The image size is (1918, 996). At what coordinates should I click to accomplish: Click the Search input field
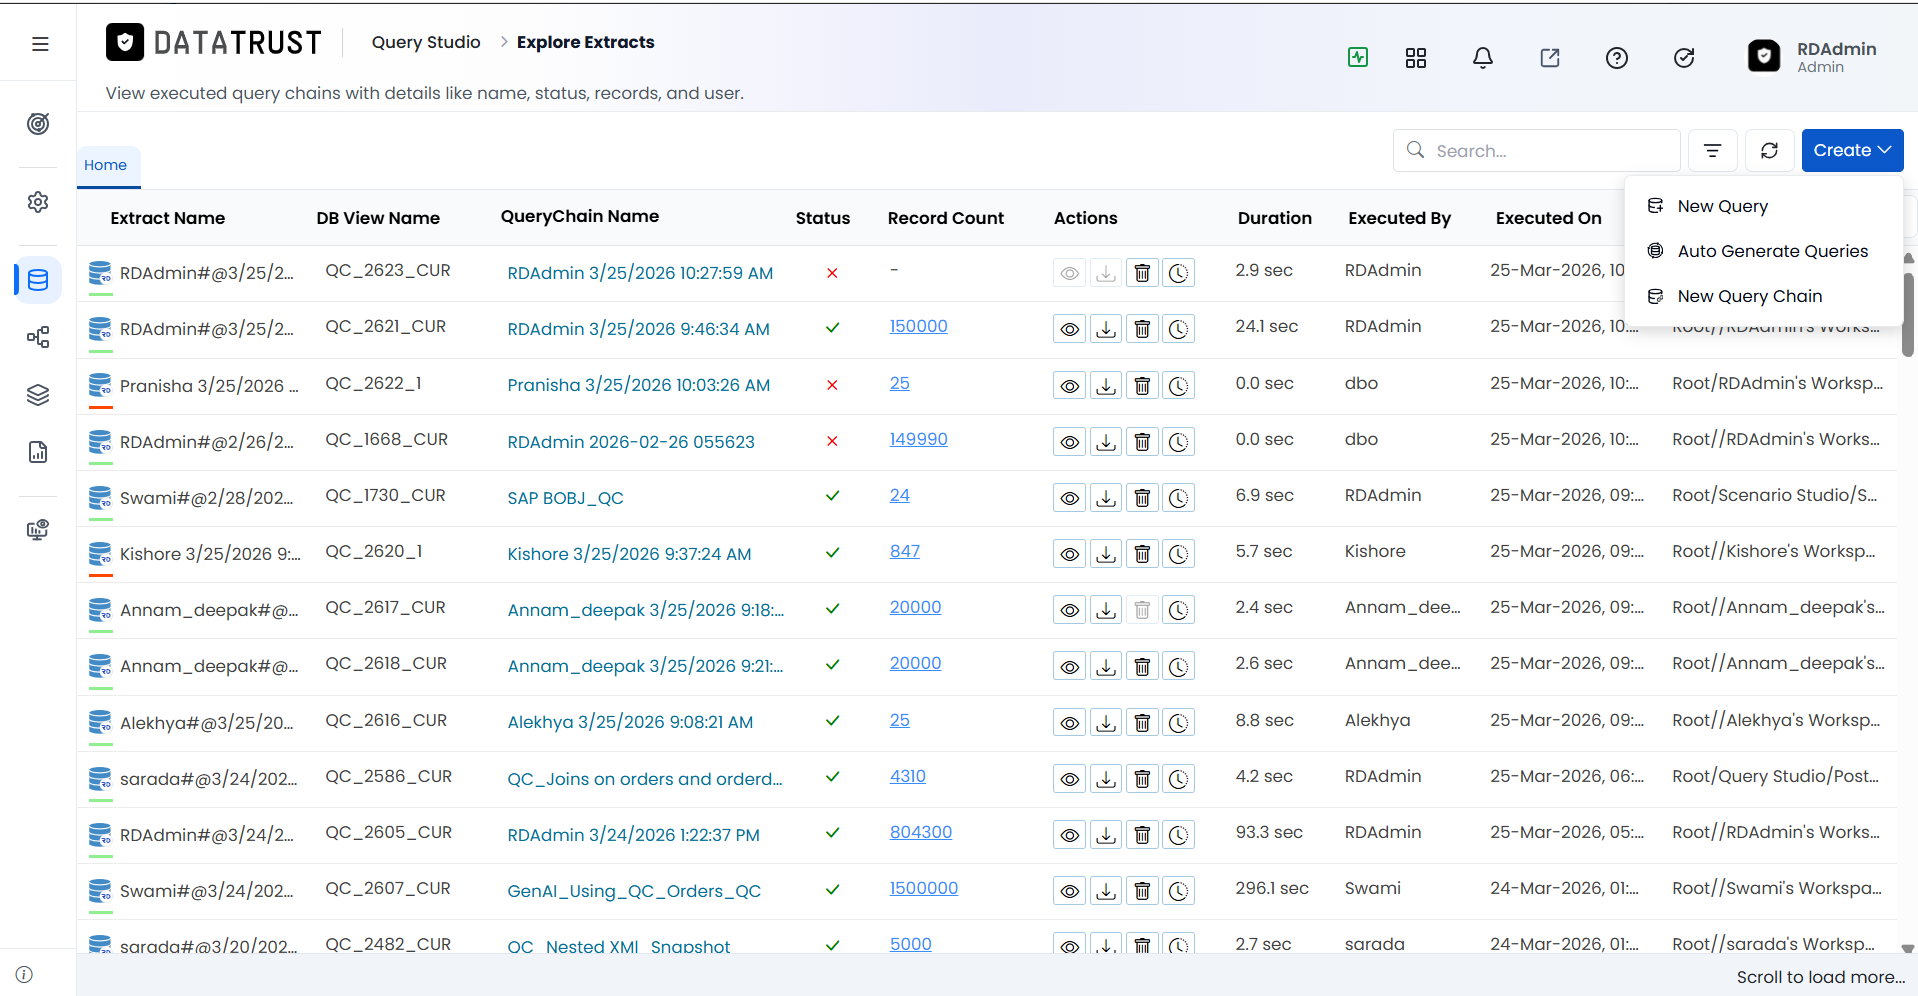pyautogui.click(x=1536, y=150)
